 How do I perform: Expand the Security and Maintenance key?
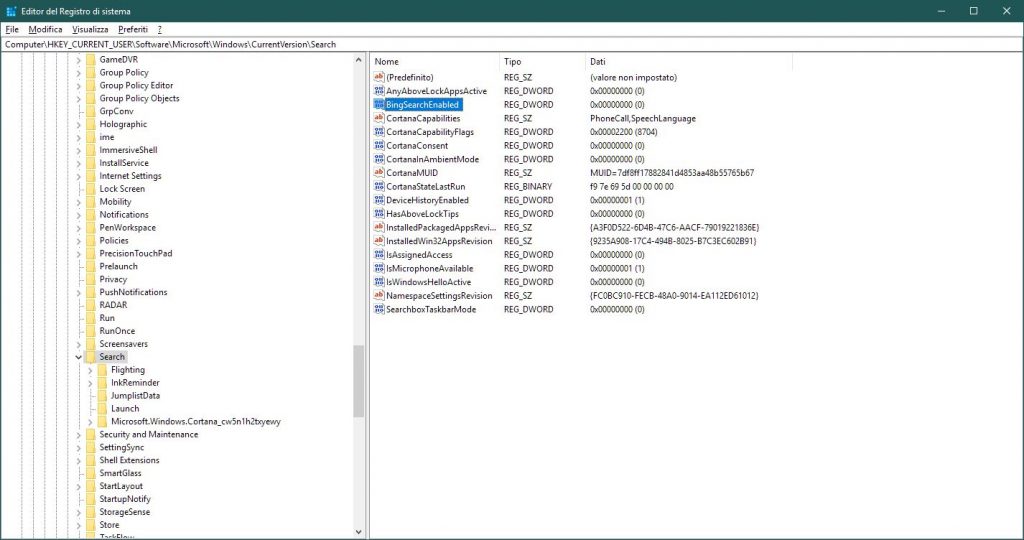(x=78, y=435)
